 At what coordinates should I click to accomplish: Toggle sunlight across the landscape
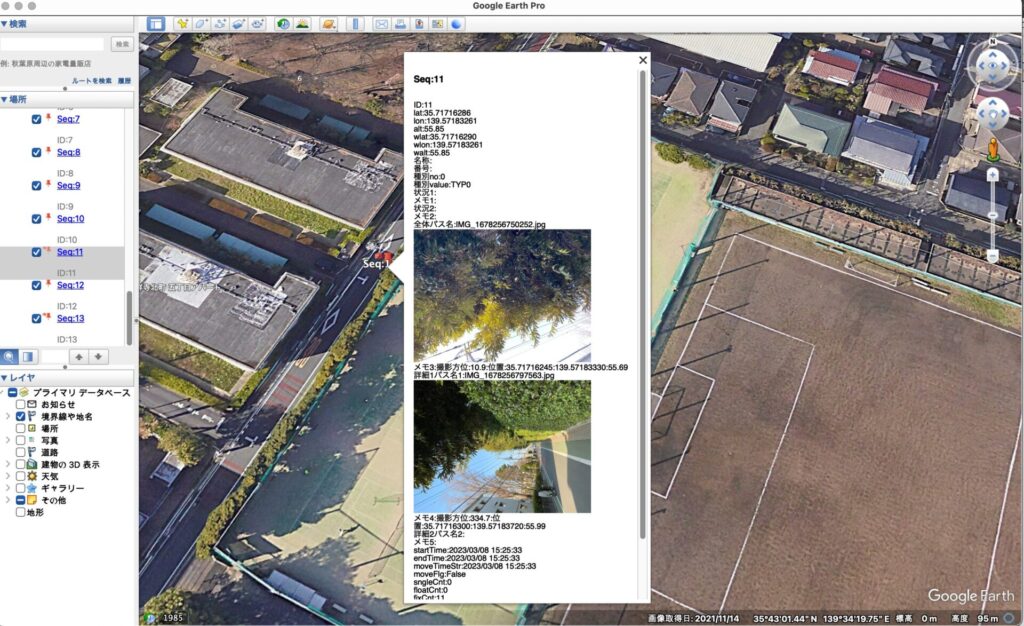click(302, 24)
